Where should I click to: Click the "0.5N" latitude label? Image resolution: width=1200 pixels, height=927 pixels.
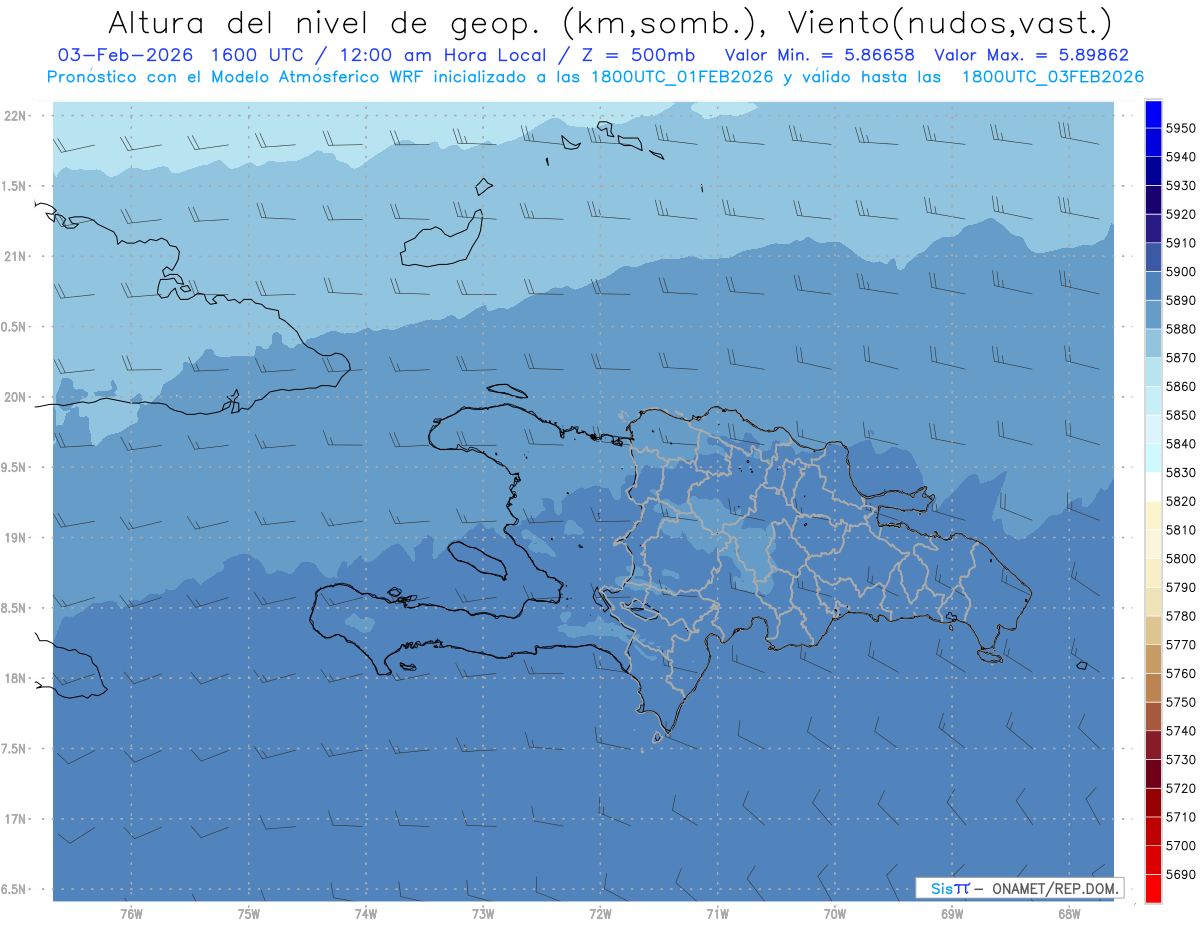point(14,327)
